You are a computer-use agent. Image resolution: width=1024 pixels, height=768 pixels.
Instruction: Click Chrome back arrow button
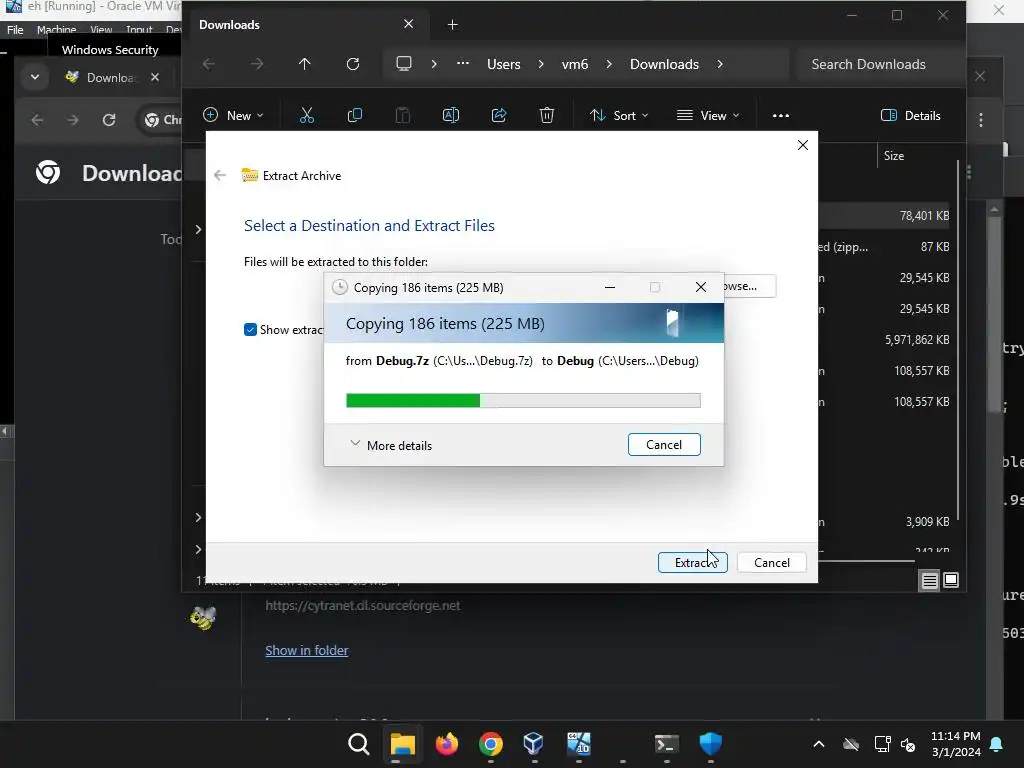point(37,120)
